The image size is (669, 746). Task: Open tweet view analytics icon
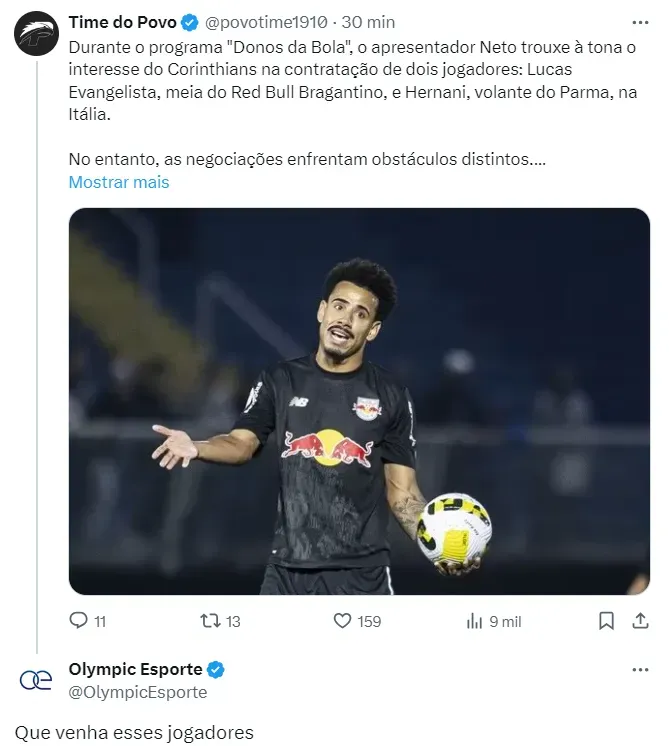click(x=475, y=621)
